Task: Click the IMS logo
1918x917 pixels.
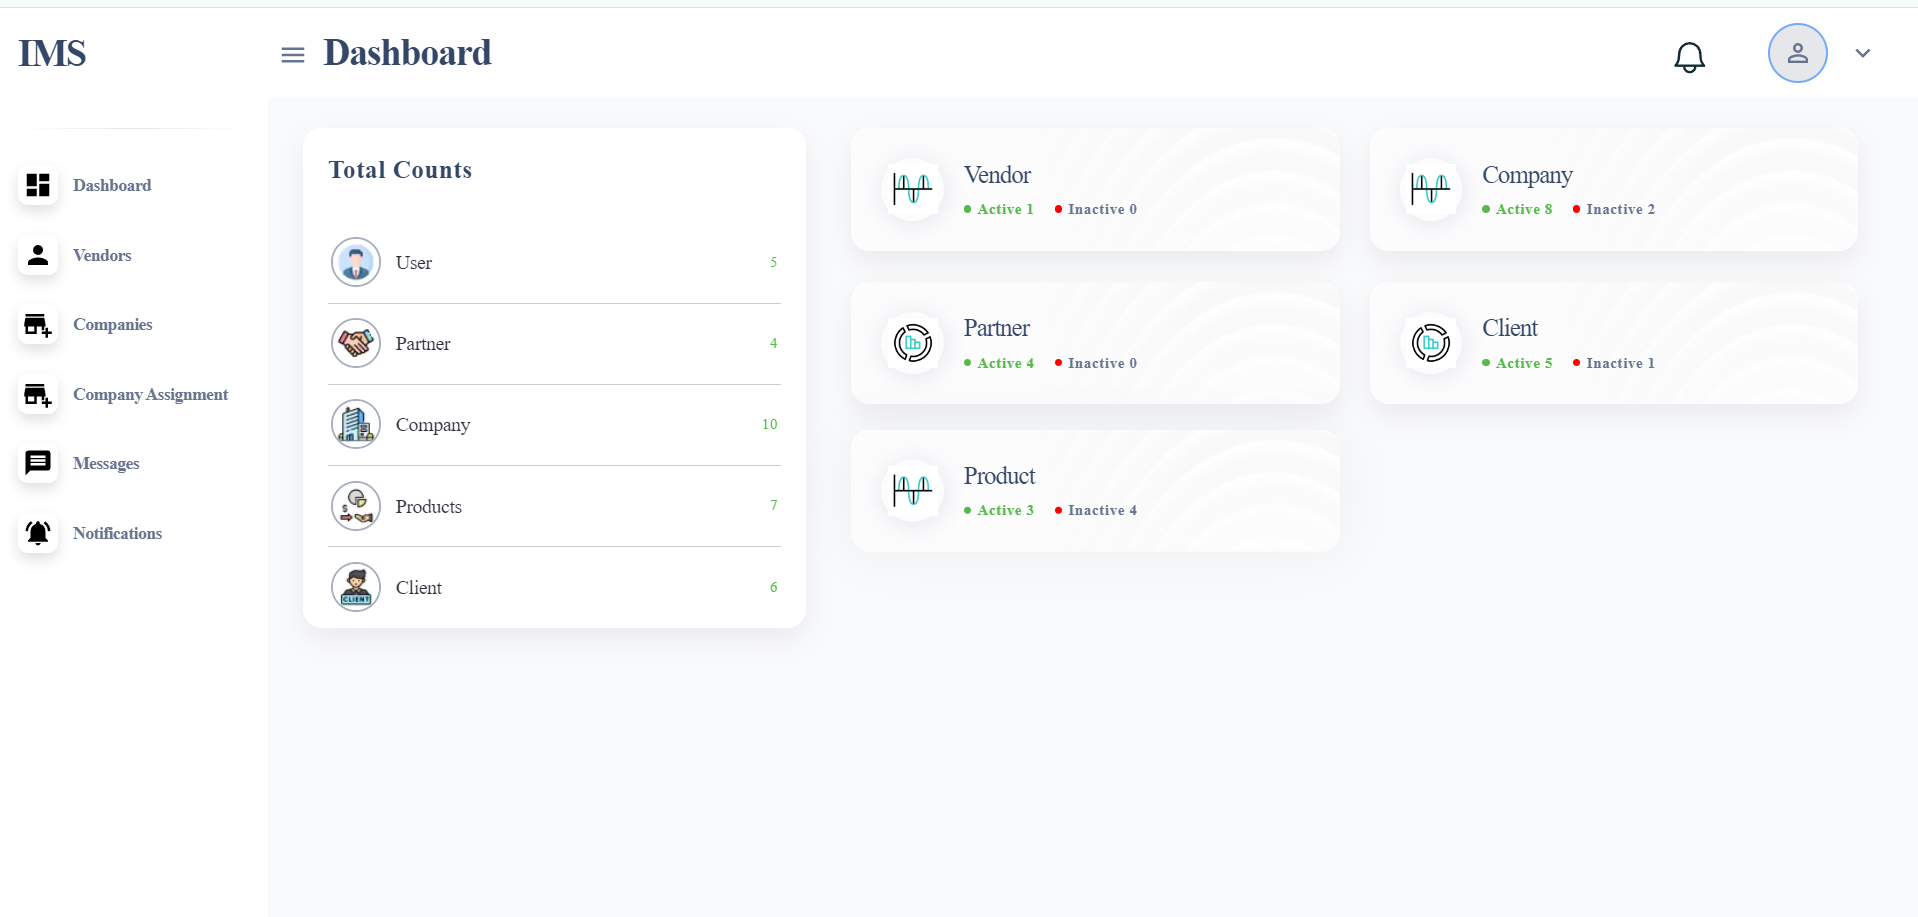Action: coord(52,53)
